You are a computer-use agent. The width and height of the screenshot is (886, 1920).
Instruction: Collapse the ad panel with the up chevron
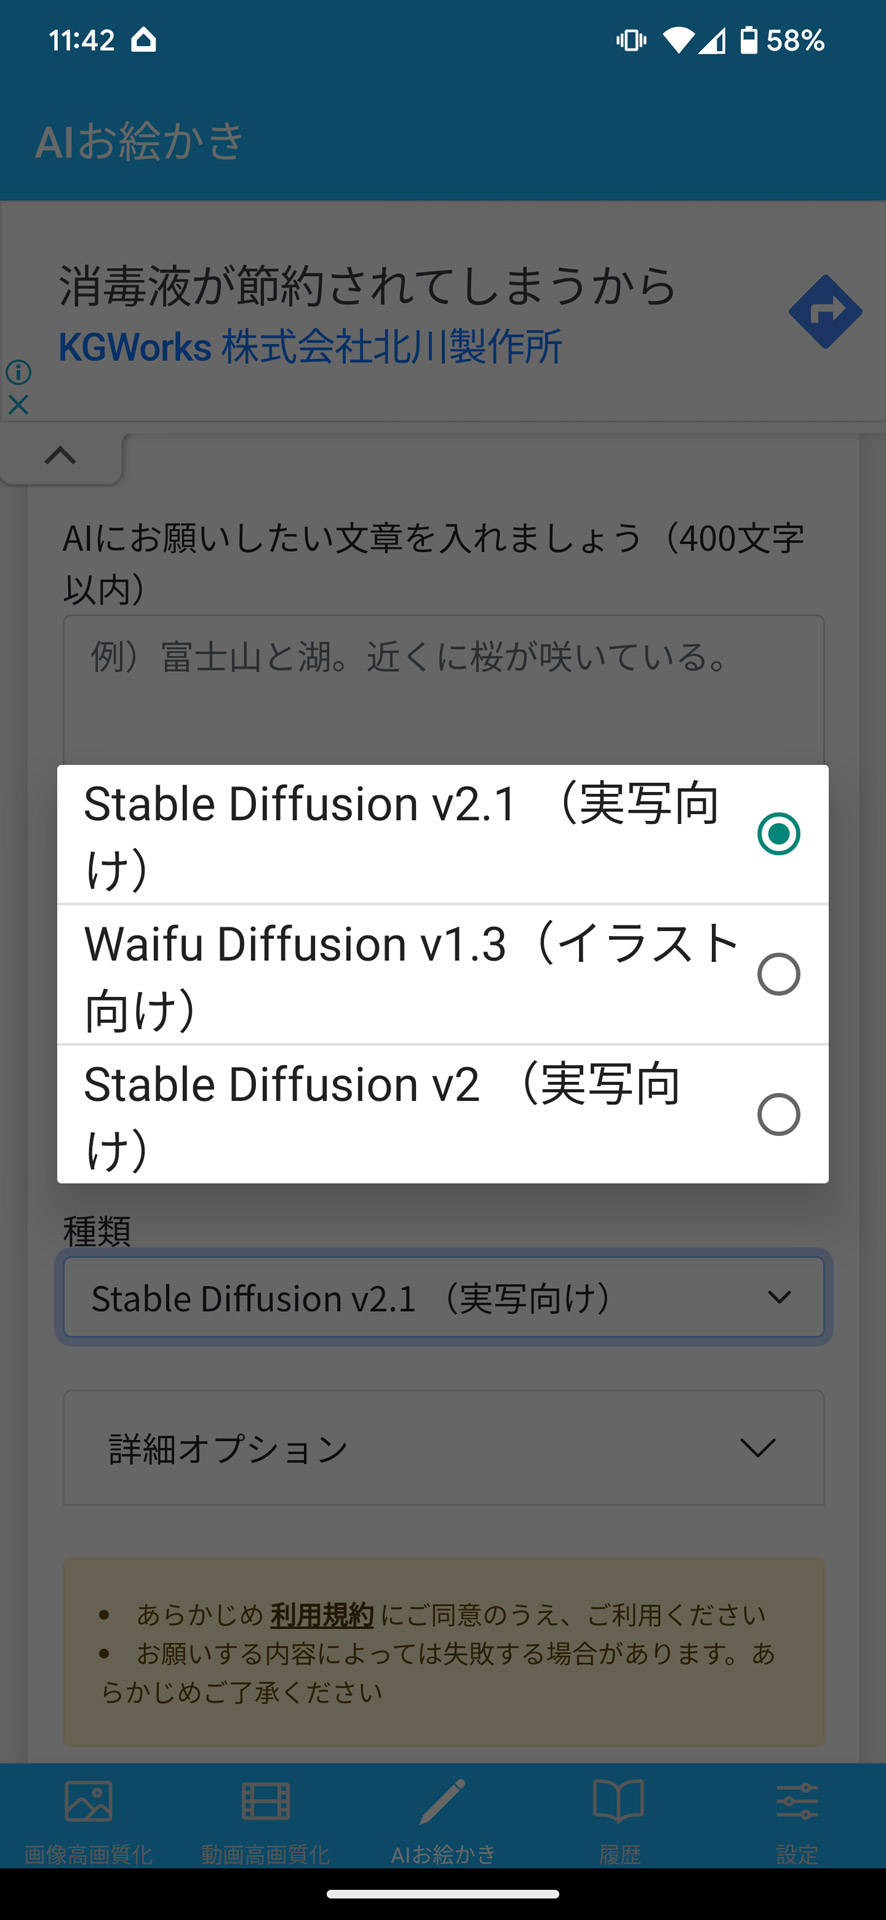pyautogui.click(x=60, y=456)
